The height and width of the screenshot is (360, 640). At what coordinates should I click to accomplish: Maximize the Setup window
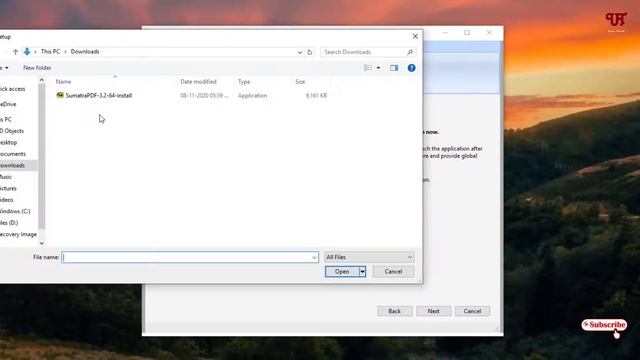coord(467,33)
